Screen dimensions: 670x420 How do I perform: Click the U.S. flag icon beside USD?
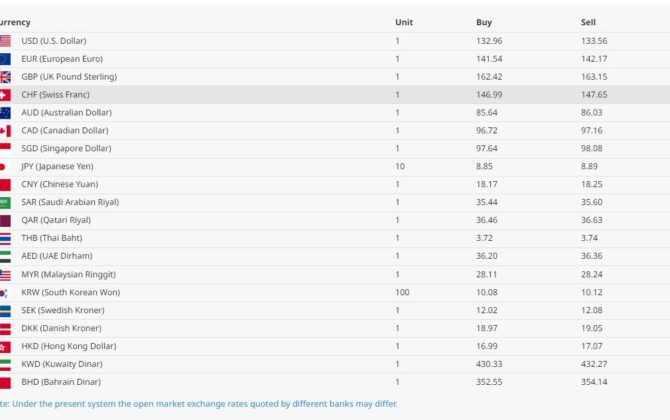[5, 41]
